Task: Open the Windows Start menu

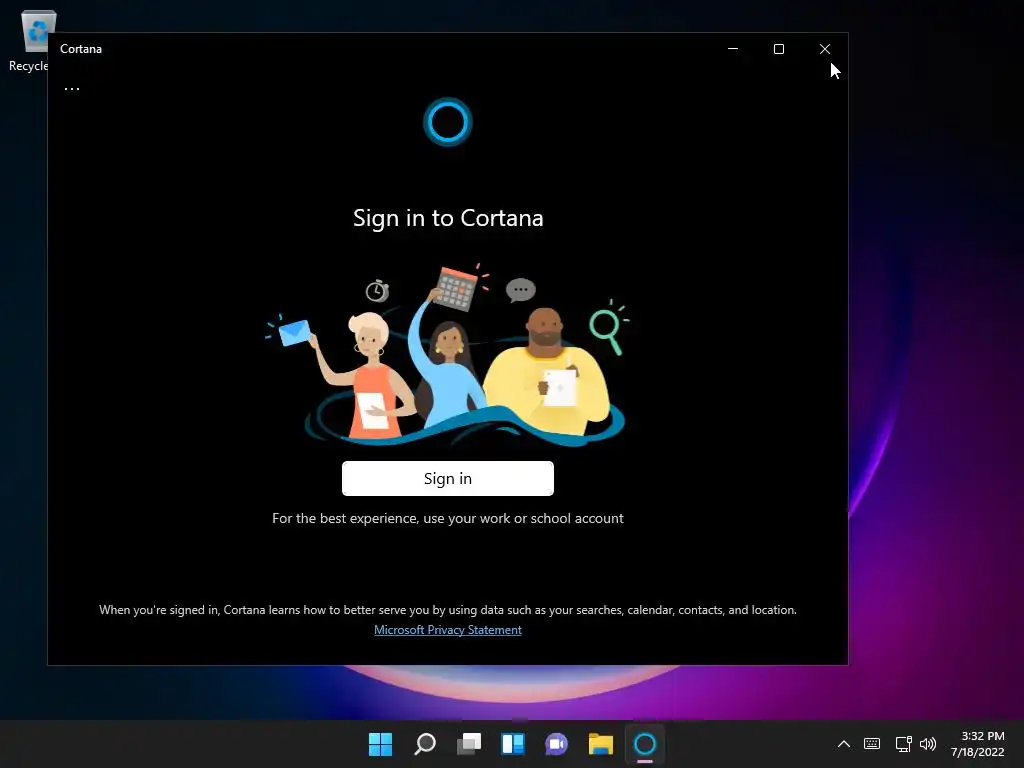Action: (x=380, y=744)
